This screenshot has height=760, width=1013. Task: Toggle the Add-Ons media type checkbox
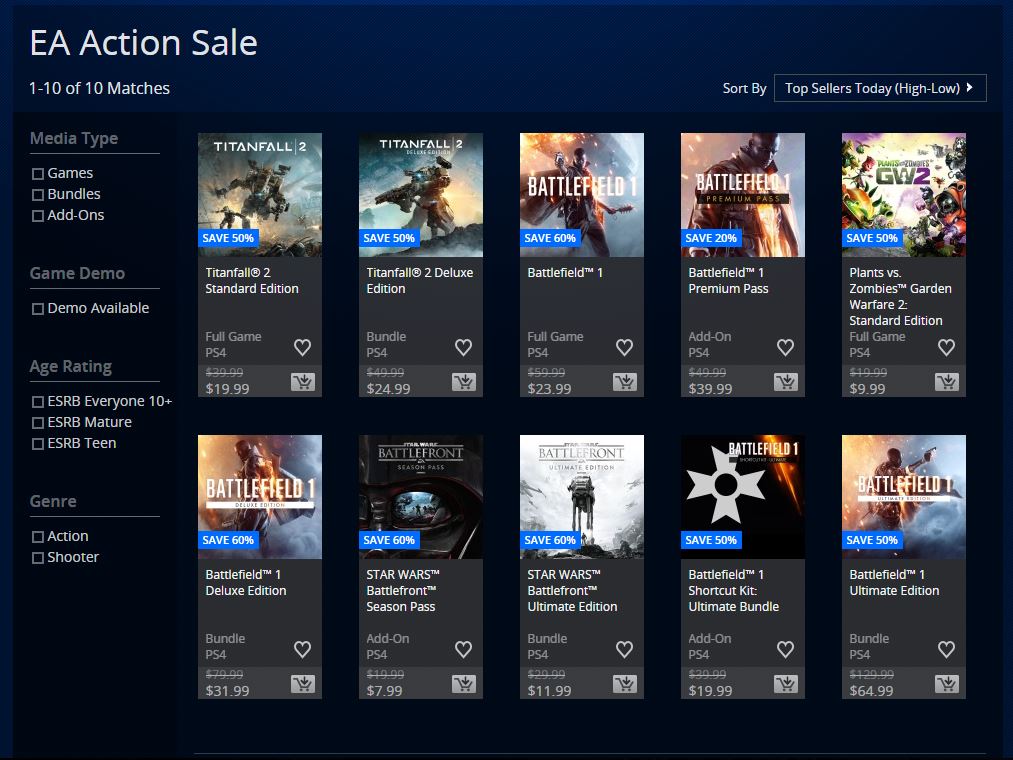(38, 216)
